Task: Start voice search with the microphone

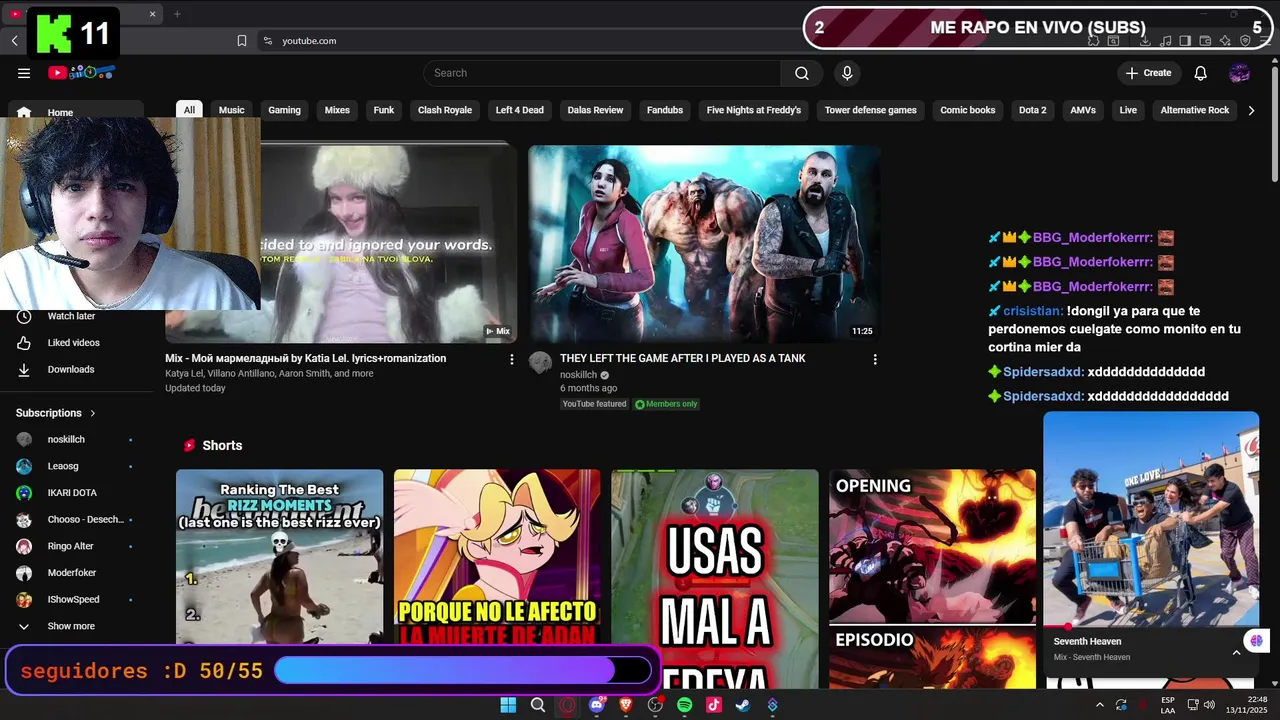Action: 847,73
